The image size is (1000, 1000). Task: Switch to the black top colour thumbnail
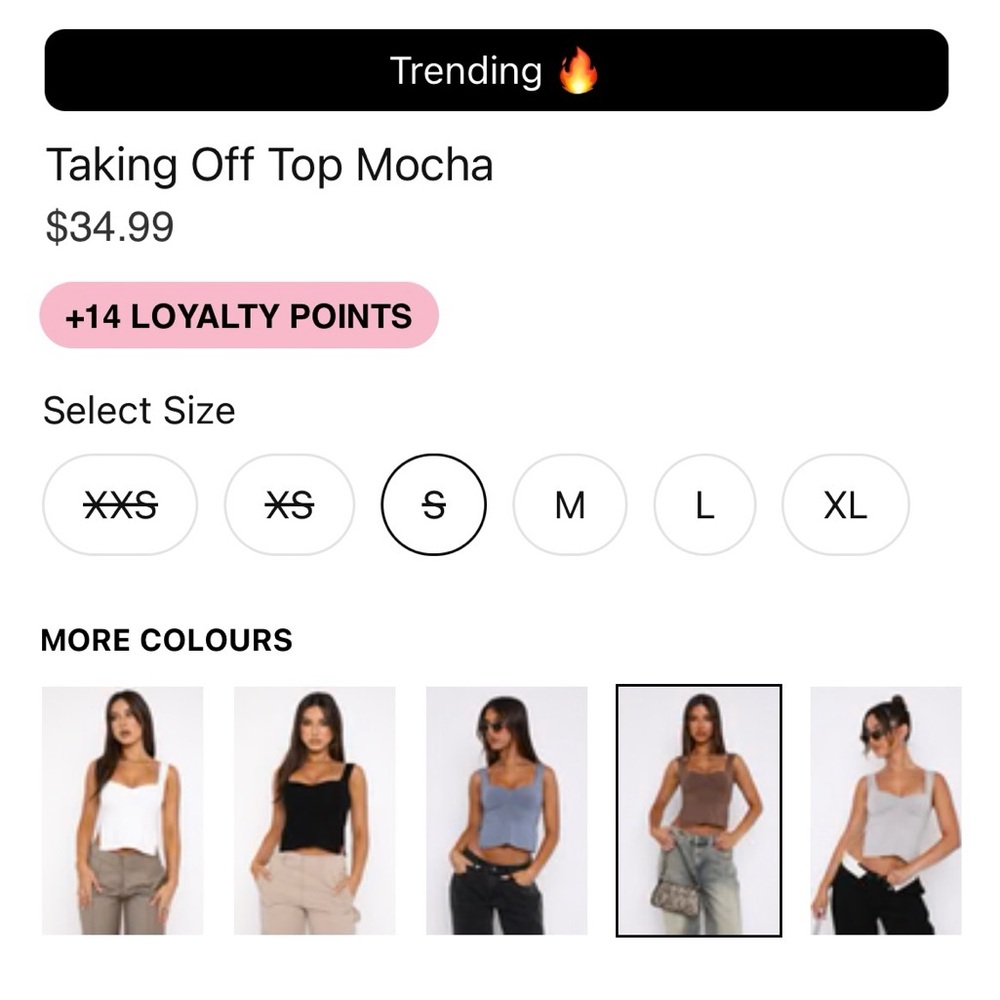[314, 811]
